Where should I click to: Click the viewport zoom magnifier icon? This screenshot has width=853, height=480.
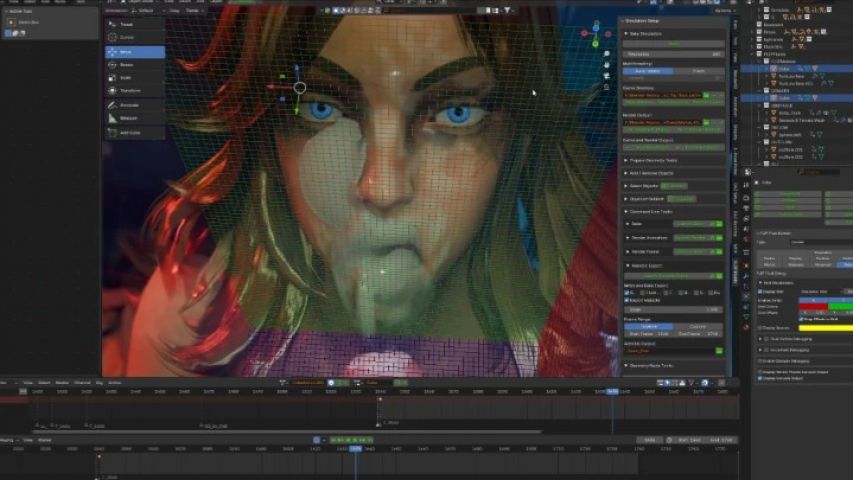pyautogui.click(x=607, y=54)
